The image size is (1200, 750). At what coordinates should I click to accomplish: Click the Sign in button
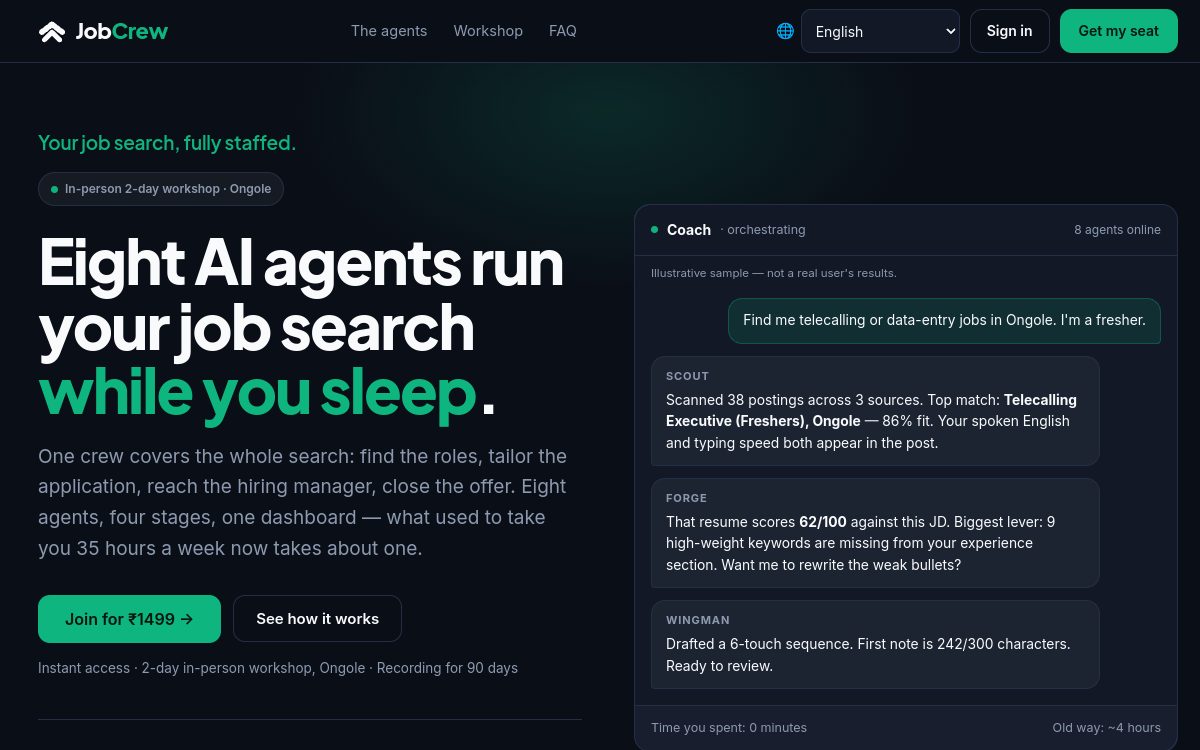point(1009,31)
